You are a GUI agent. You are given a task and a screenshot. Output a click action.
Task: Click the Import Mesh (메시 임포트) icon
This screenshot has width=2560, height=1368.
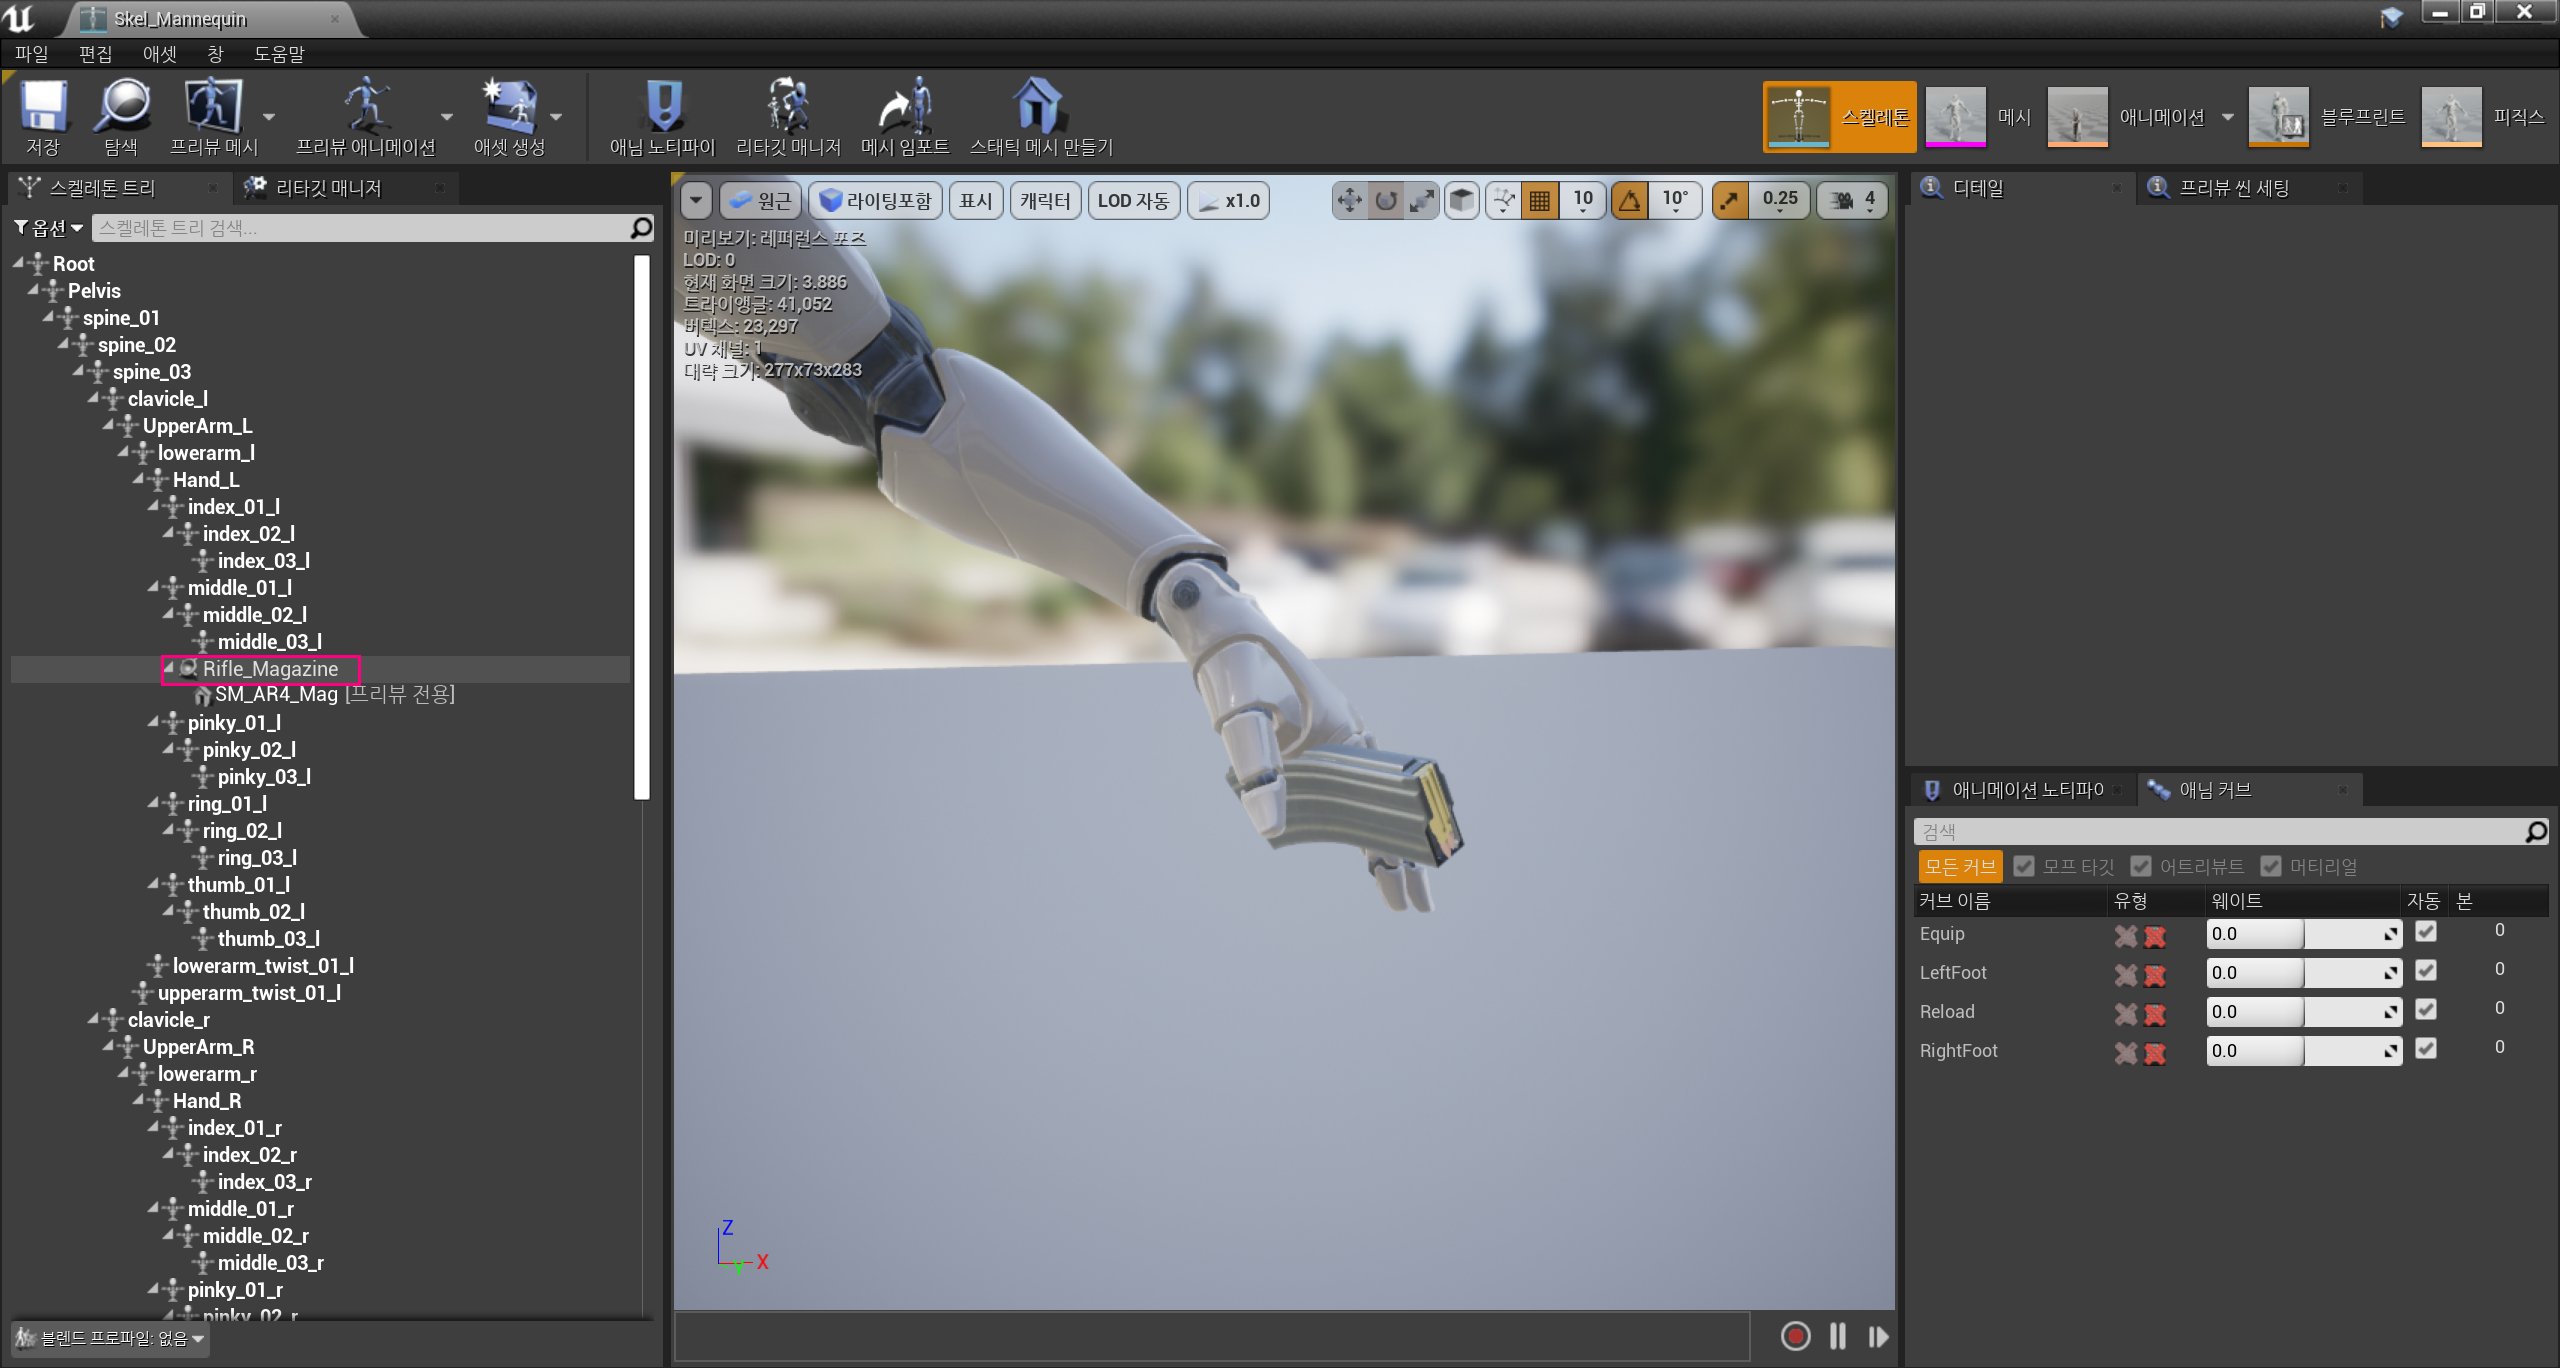coord(904,108)
